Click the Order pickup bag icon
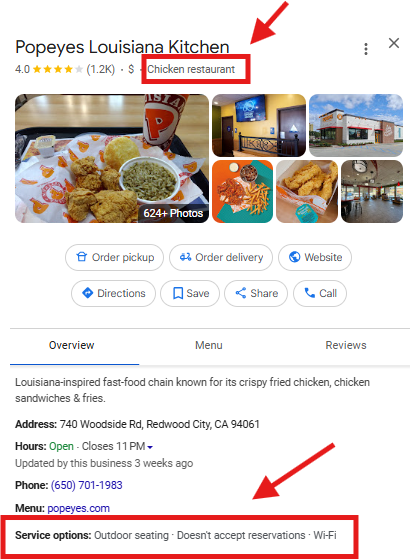The image size is (410, 560). (x=82, y=257)
